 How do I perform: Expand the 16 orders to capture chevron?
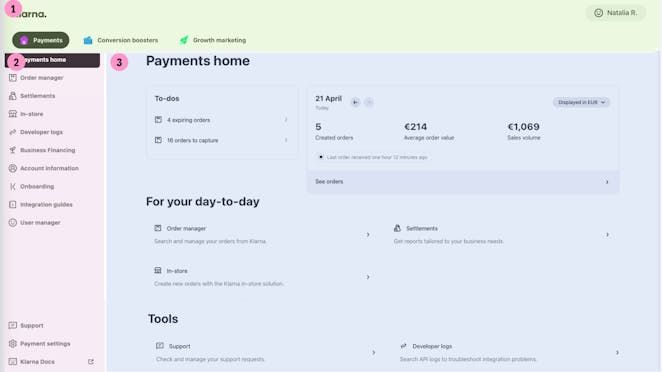pos(286,140)
